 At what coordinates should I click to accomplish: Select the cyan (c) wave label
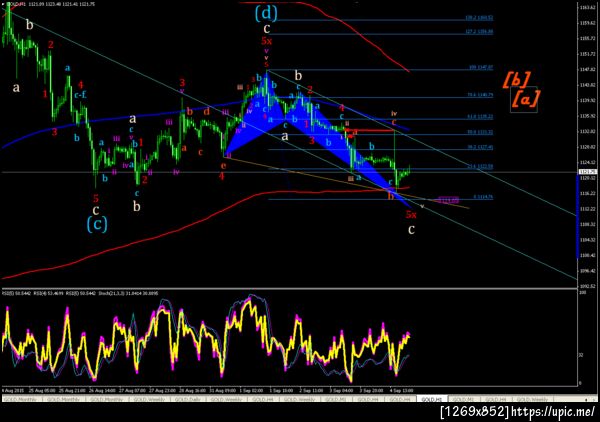pyautogui.click(x=97, y=224)
